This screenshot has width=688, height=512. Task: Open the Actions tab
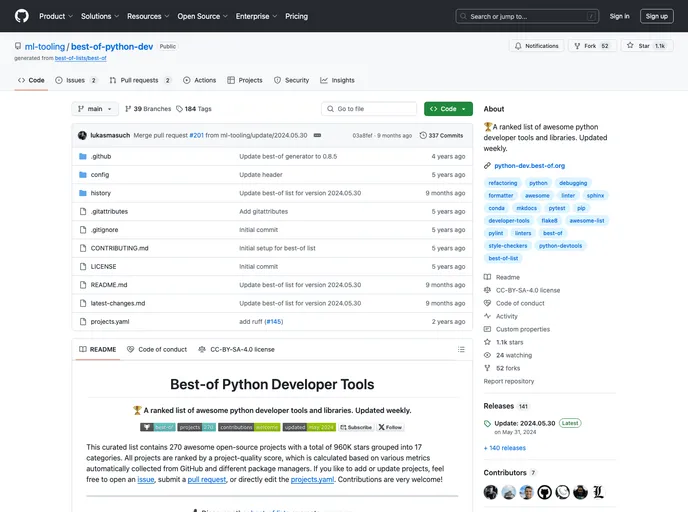point(200,80)
